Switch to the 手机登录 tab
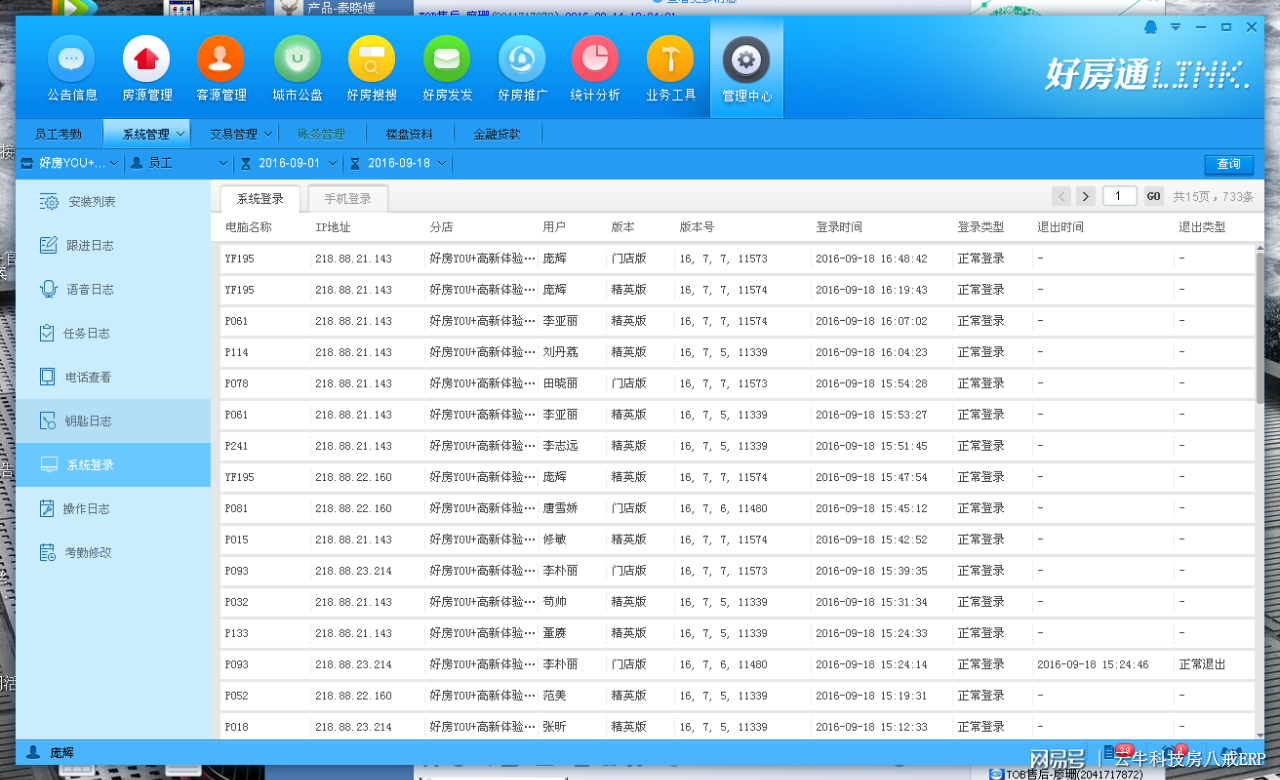 [x=347, y=198]
